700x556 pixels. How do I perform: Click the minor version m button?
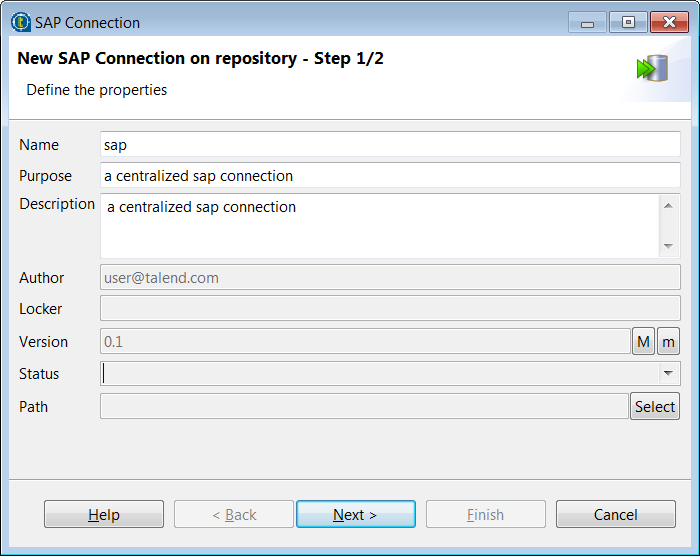click(x=668, y=342)
